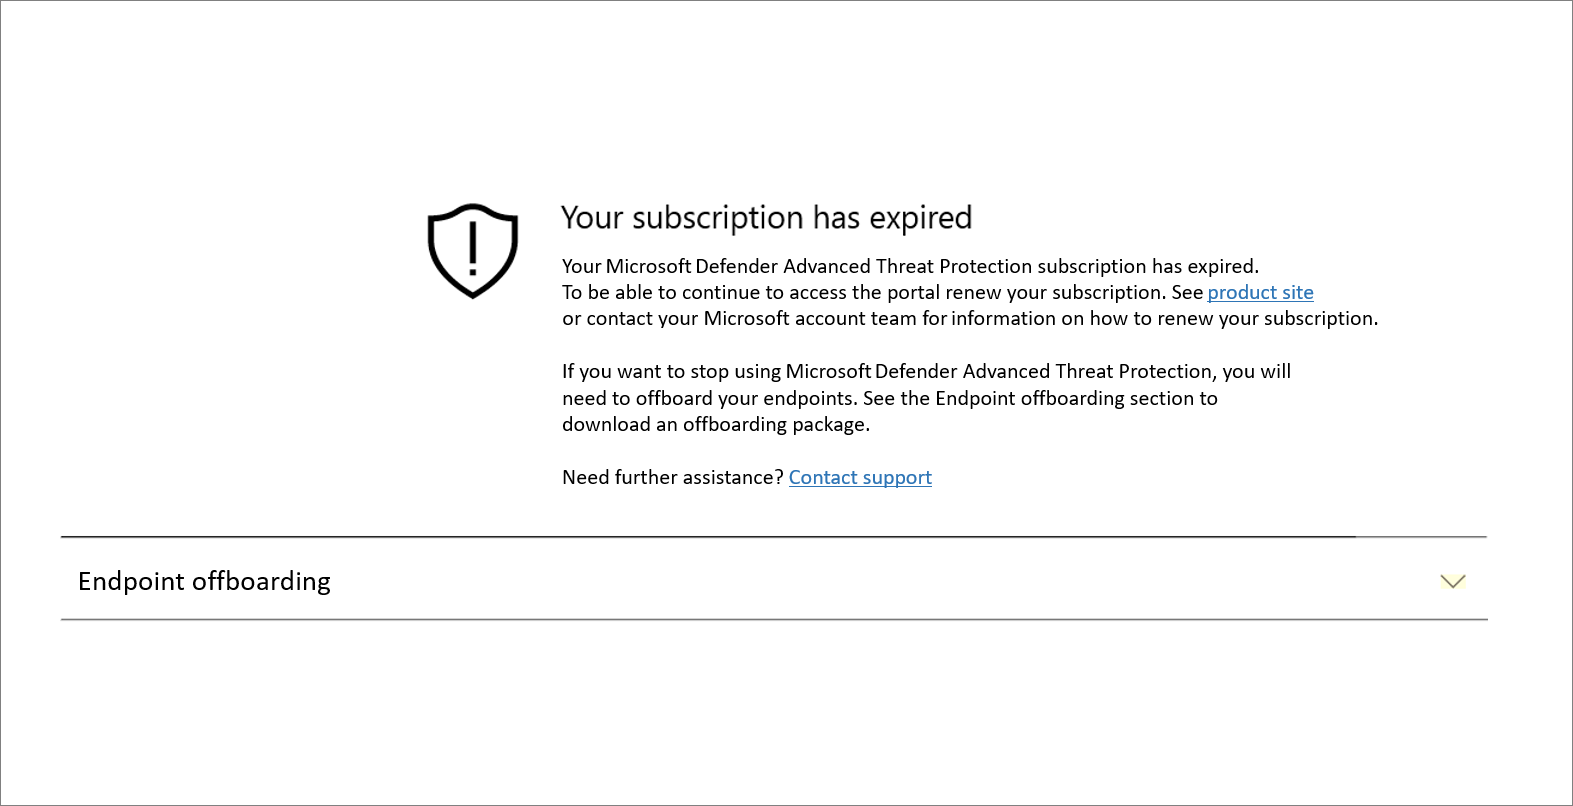
Task: Click the phrase "need to offboard your endpoints"
Action: [709, 399]
